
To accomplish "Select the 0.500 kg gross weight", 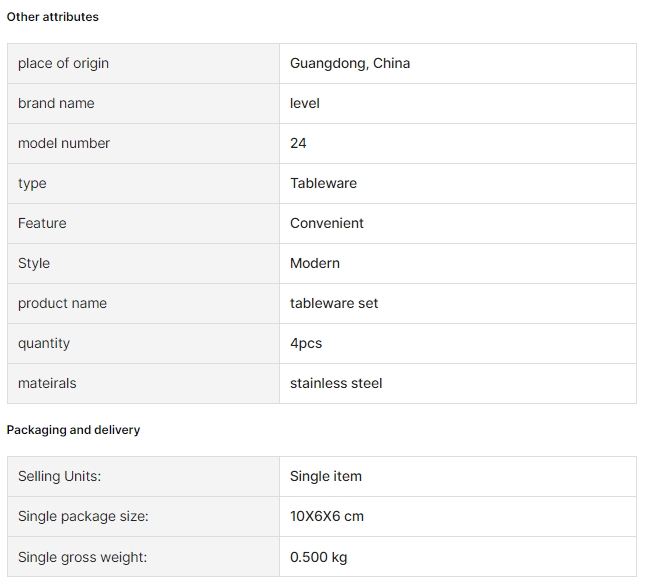I will click(318, 557).
